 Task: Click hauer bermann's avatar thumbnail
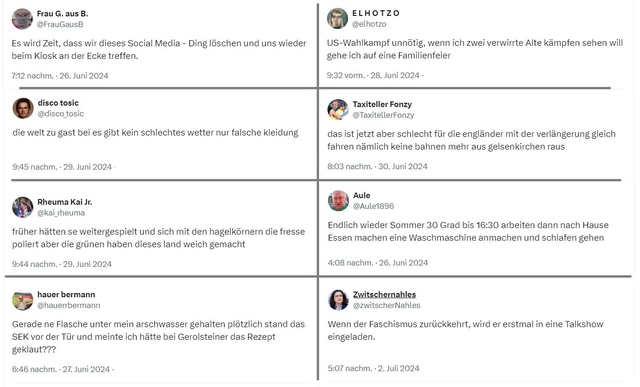(x=22, y=300)
